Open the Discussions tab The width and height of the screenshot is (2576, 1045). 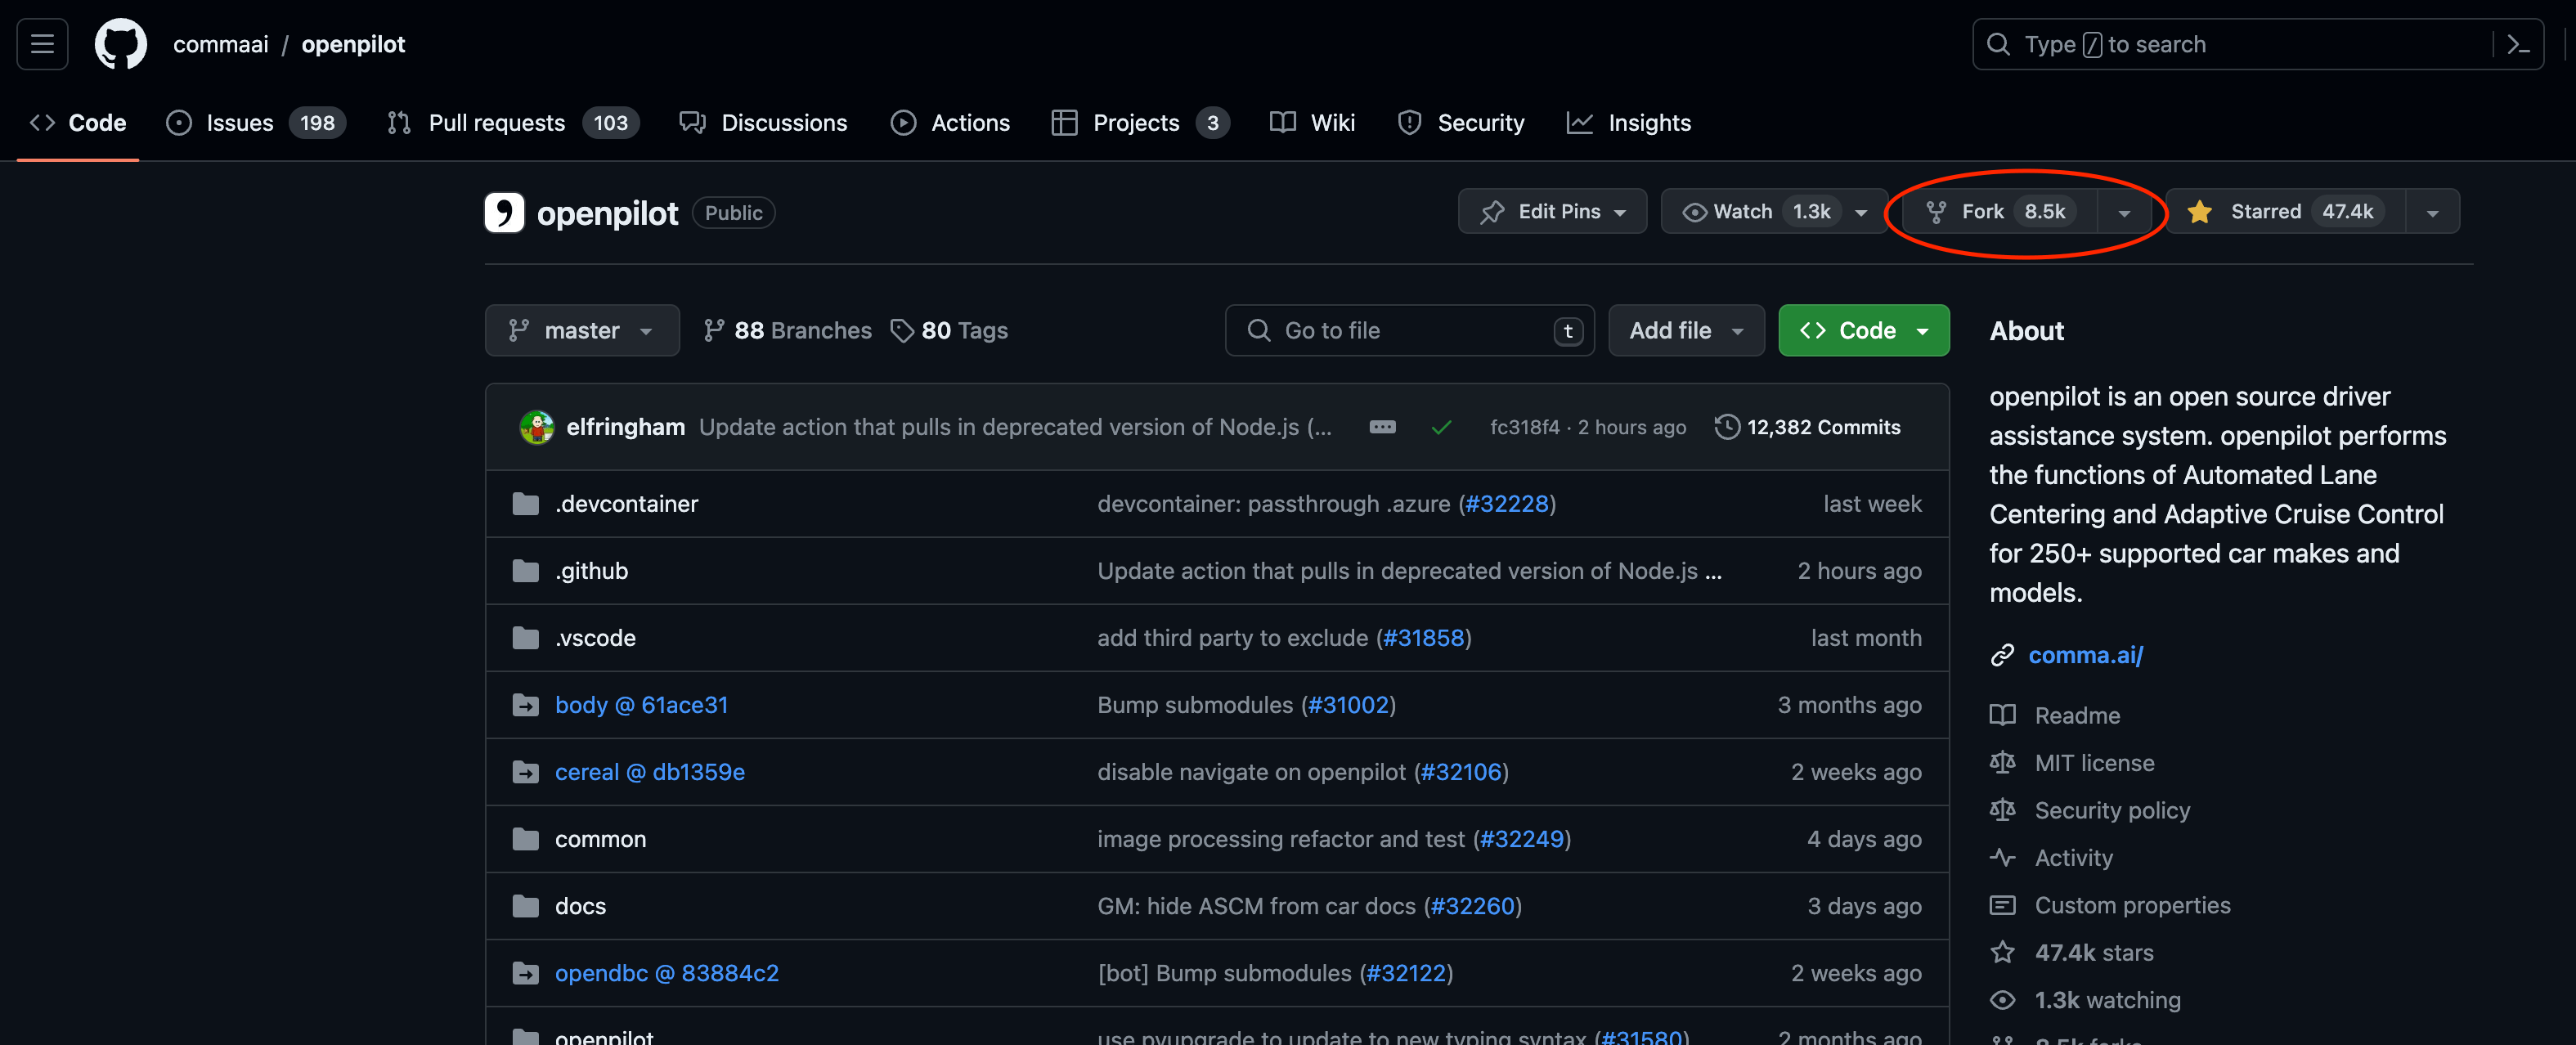coord(764,123)
